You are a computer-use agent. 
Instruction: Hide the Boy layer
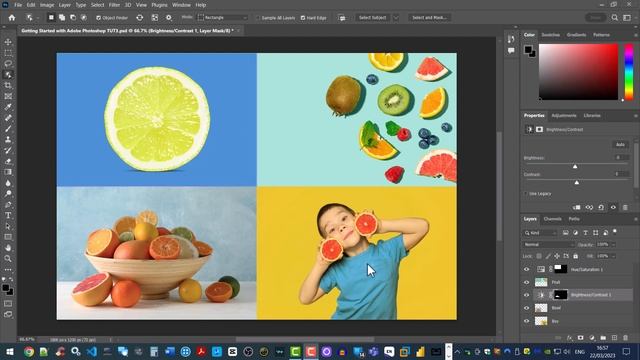(x=527, y=321)
